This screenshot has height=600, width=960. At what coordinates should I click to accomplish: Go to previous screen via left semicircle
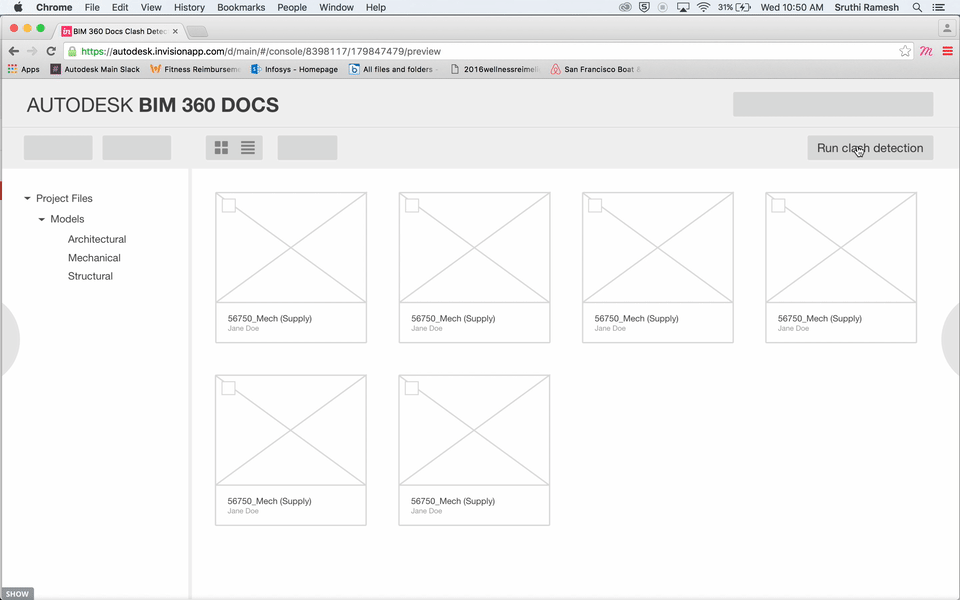click(9, 339)
